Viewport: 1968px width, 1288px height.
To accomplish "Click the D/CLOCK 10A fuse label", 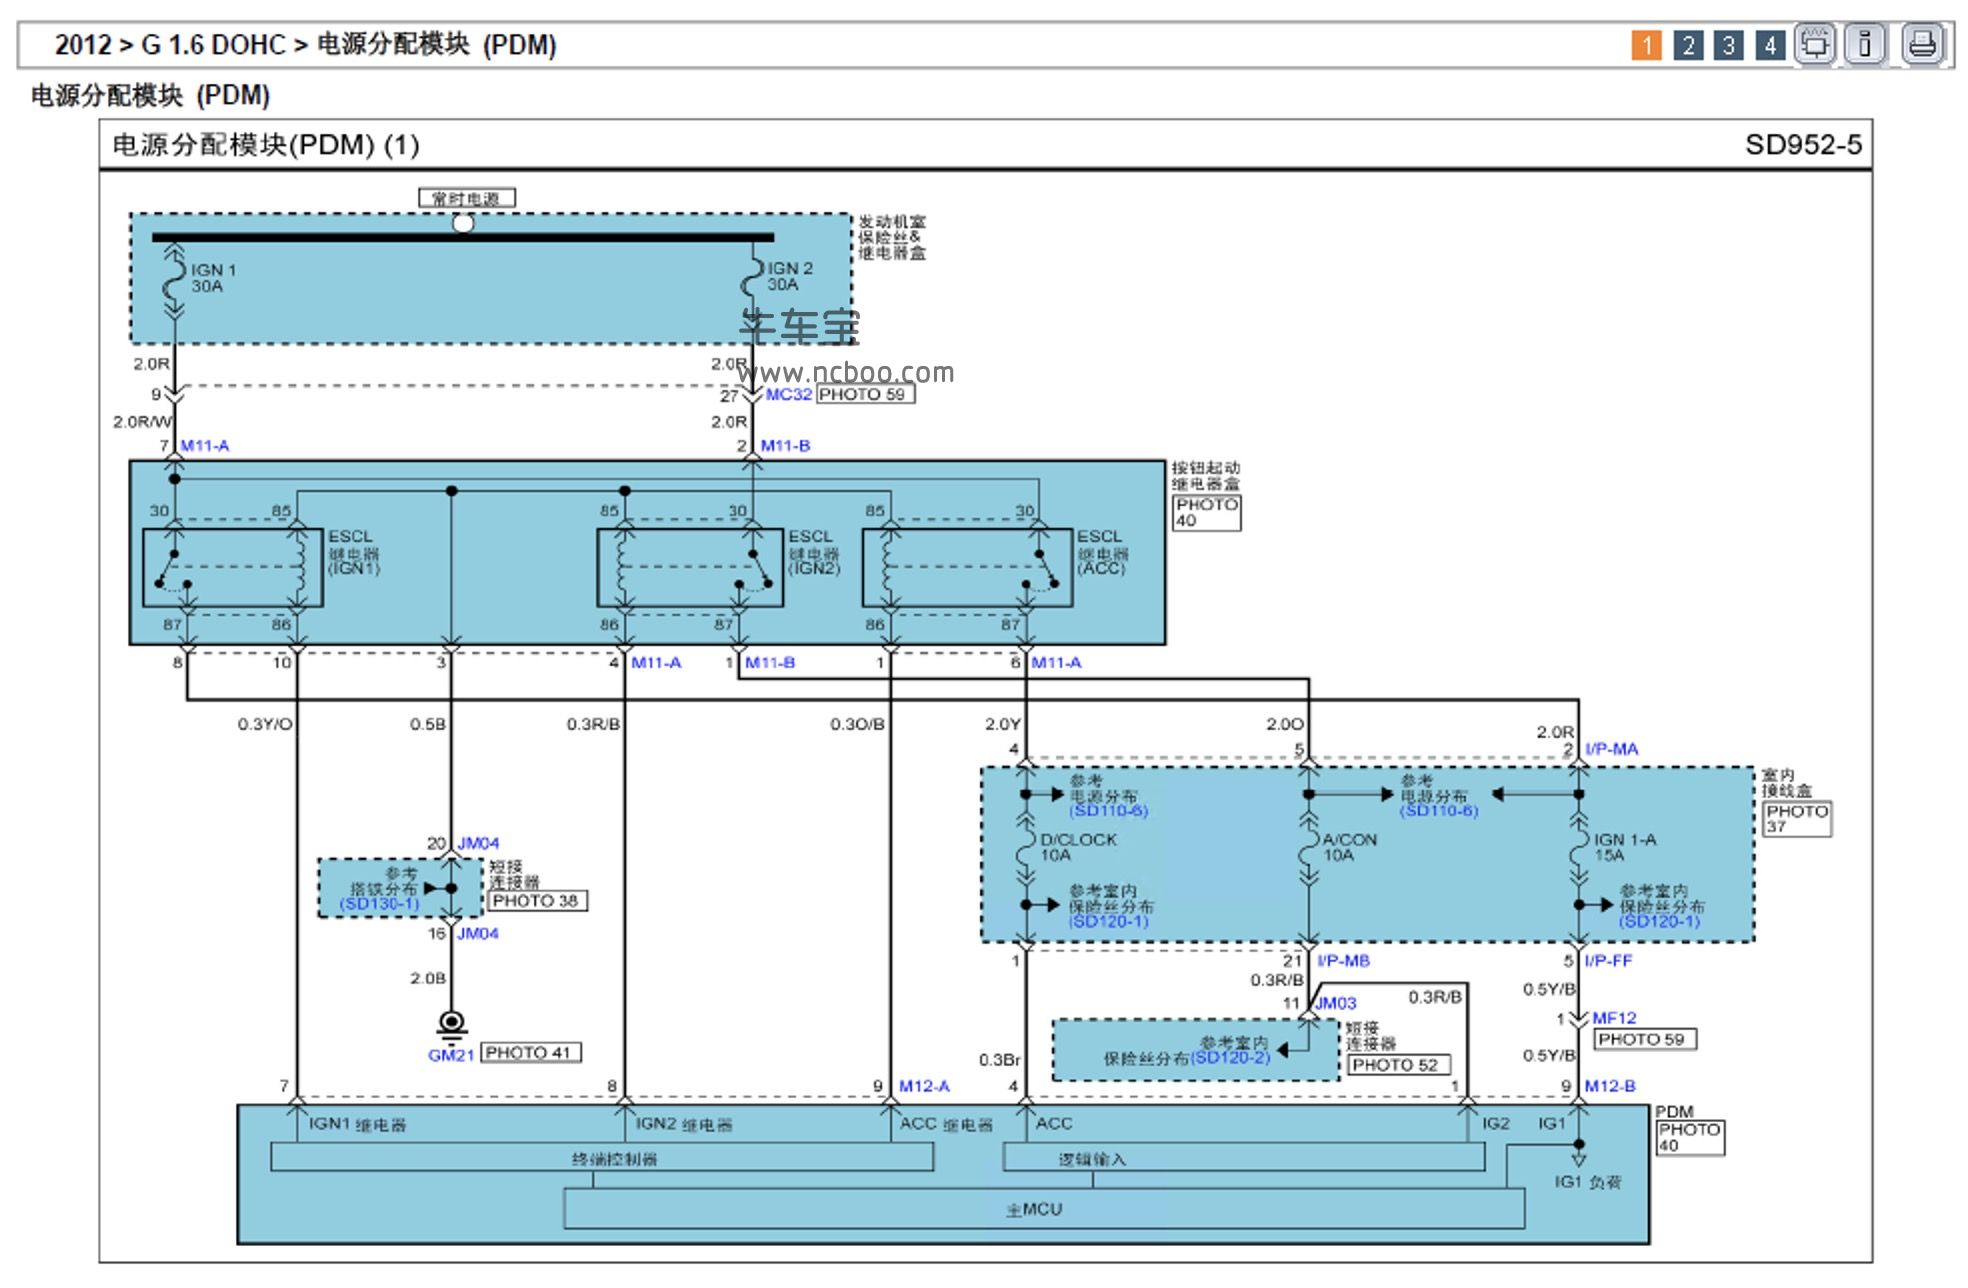I will click(x=1078, y=848).
